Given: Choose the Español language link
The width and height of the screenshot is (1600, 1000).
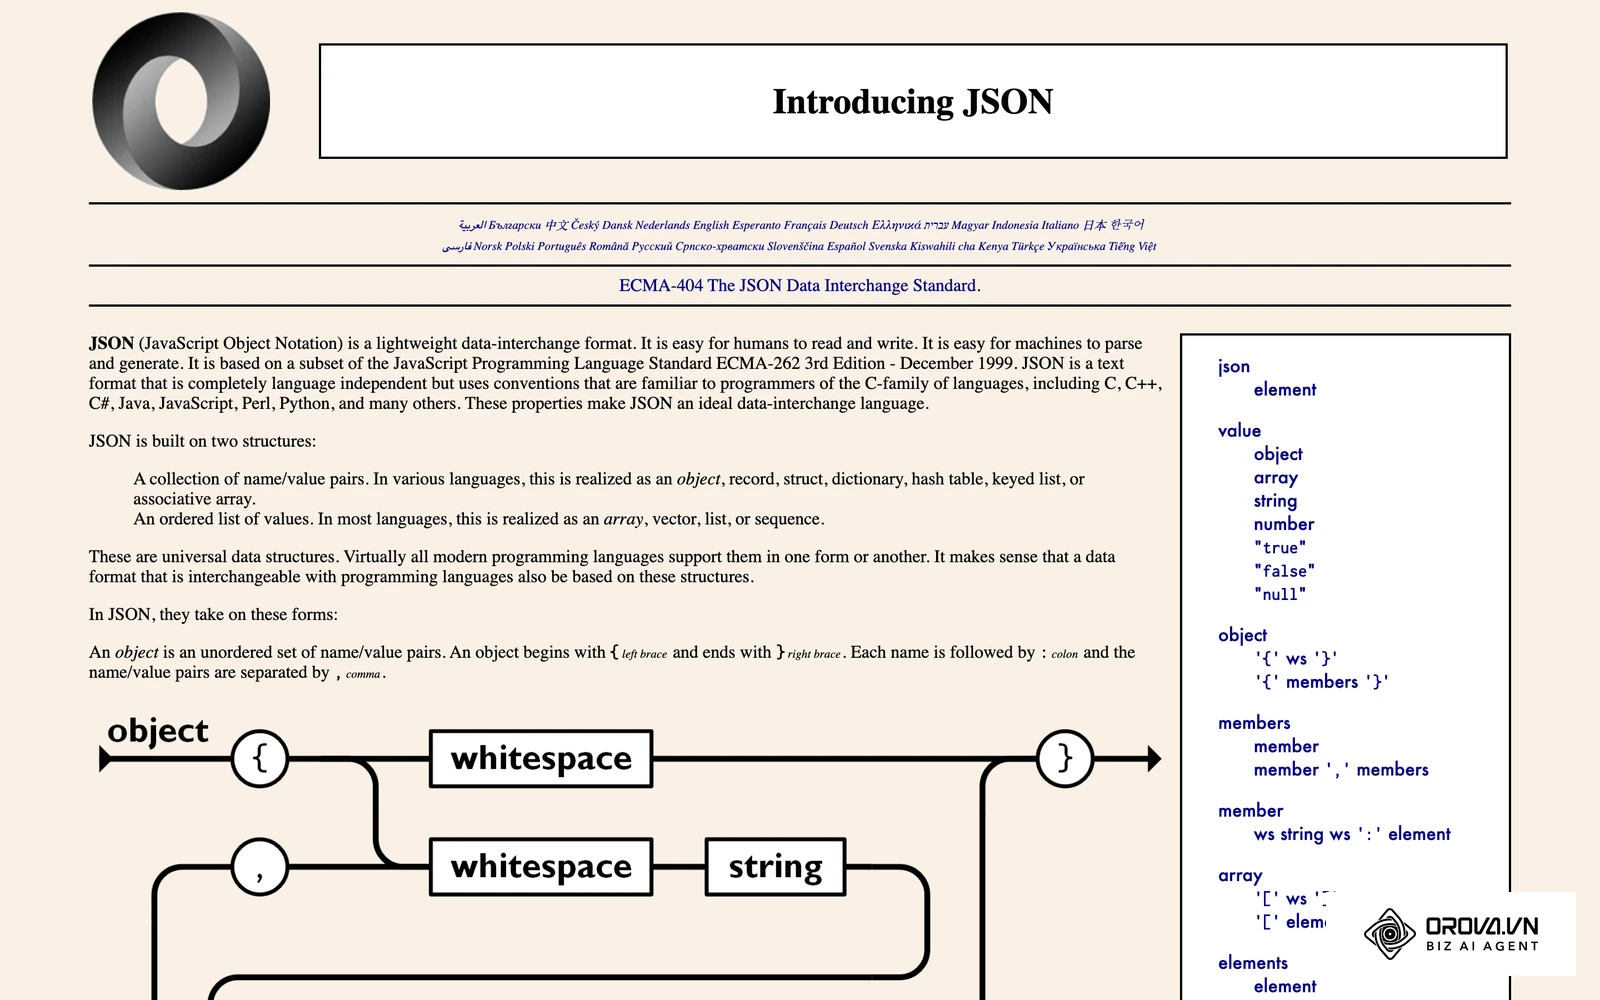Looking at the screenshot, I should 846,246.
